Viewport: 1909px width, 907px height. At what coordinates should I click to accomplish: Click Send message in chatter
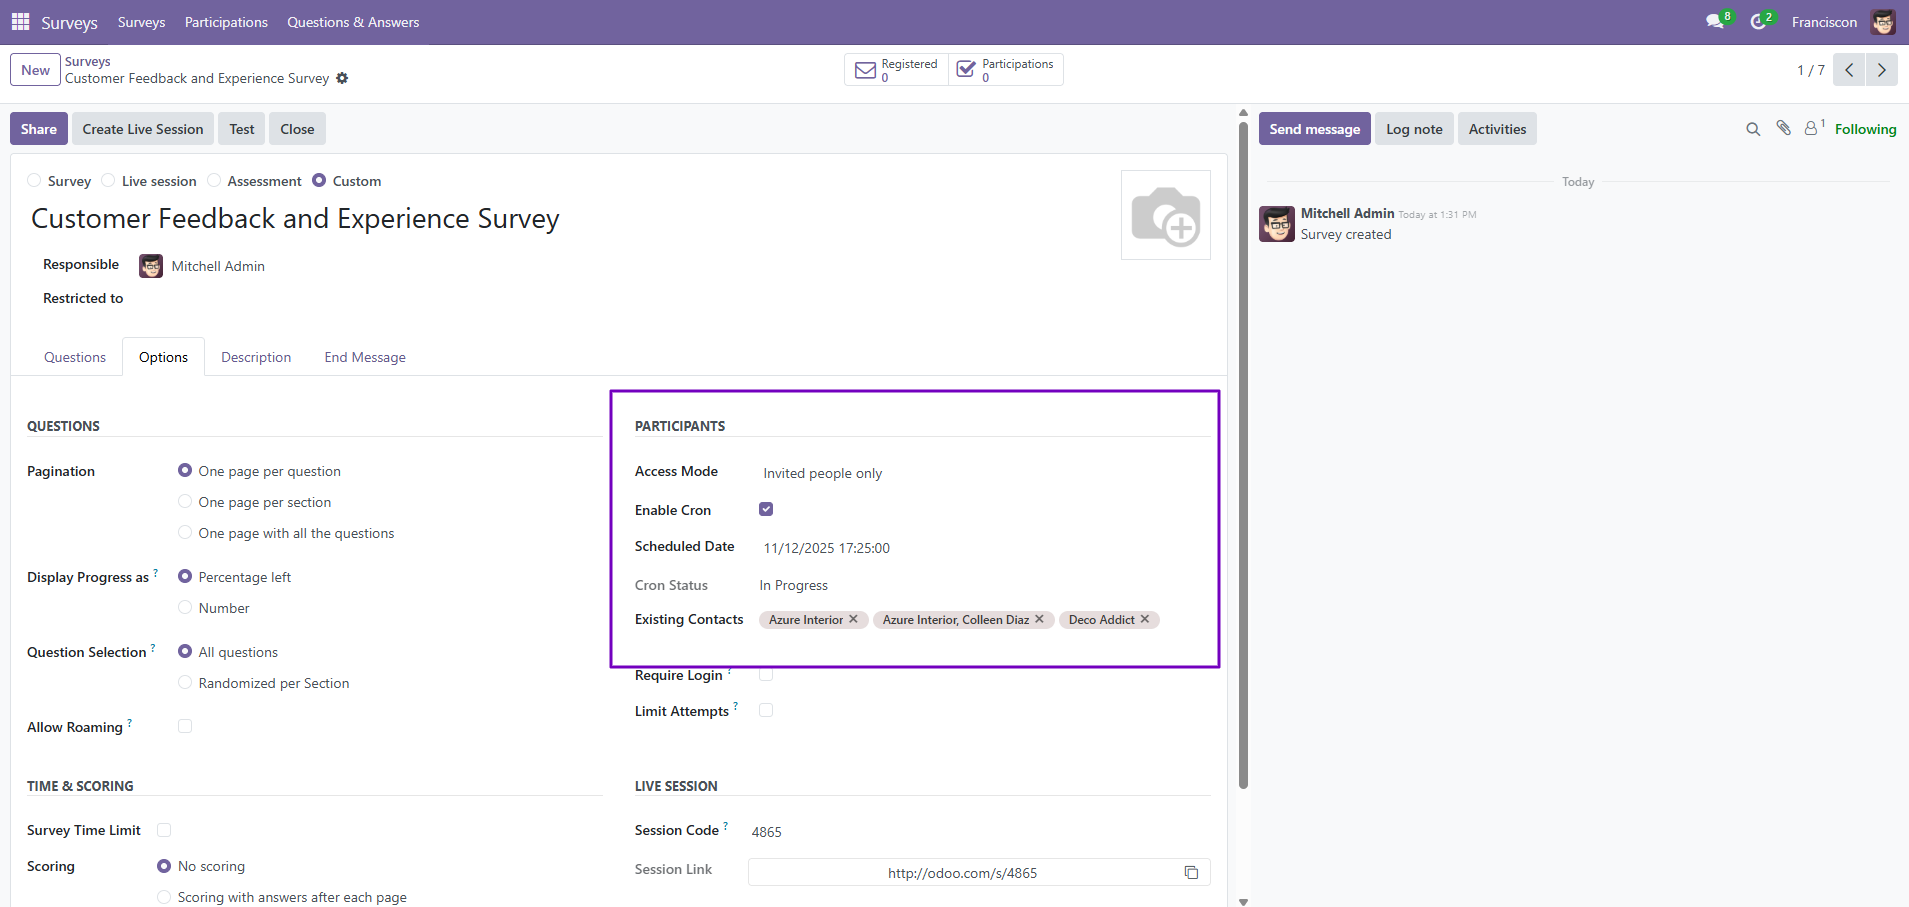pos(1315,129)
